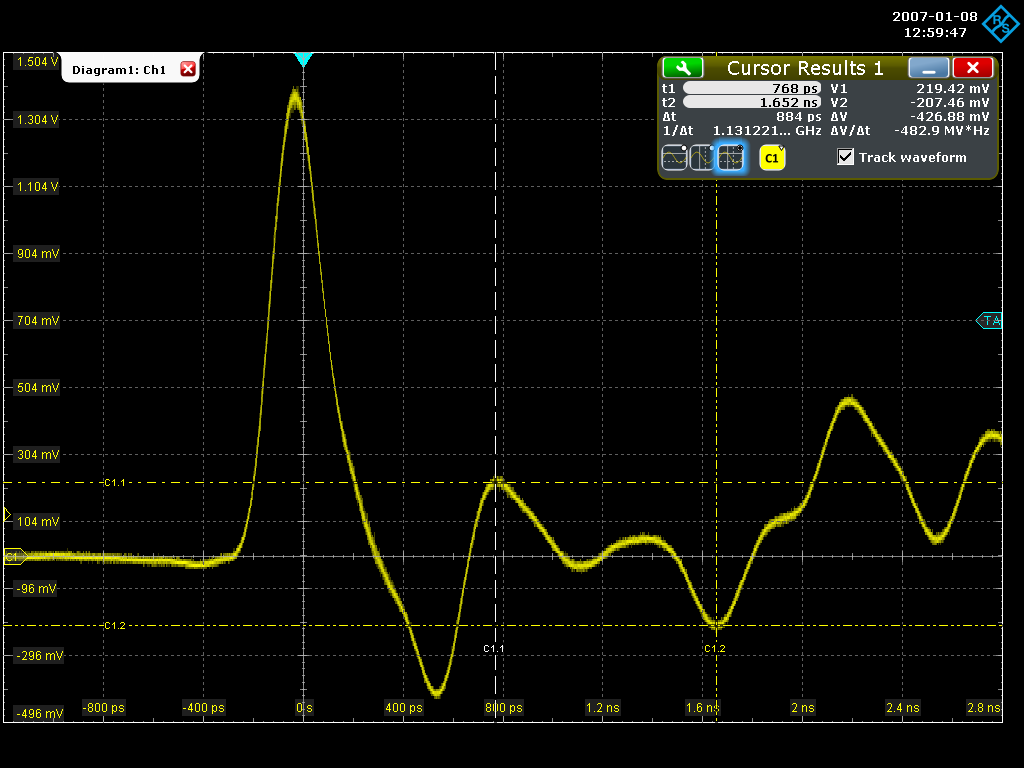Click the 0 s time axis label
The image size is (1024, 768).
[304, 707]
